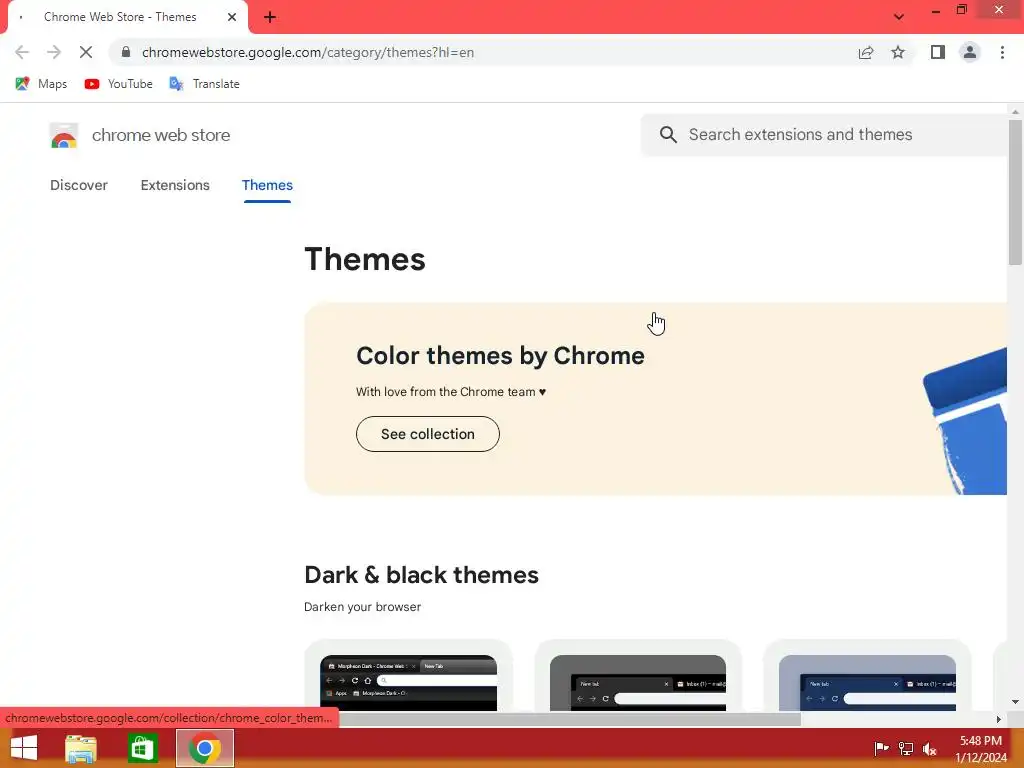Click the address bar URL
Viewport: 1024px width, 768px height.
(x=308, y=52)
